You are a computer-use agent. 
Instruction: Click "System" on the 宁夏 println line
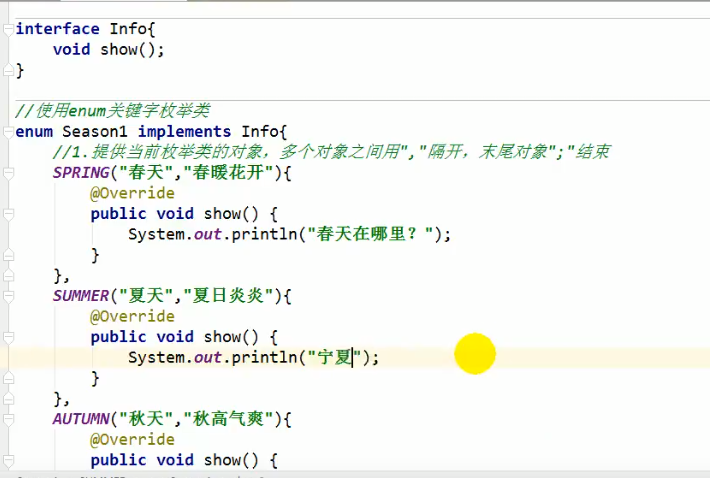(157, 357)
